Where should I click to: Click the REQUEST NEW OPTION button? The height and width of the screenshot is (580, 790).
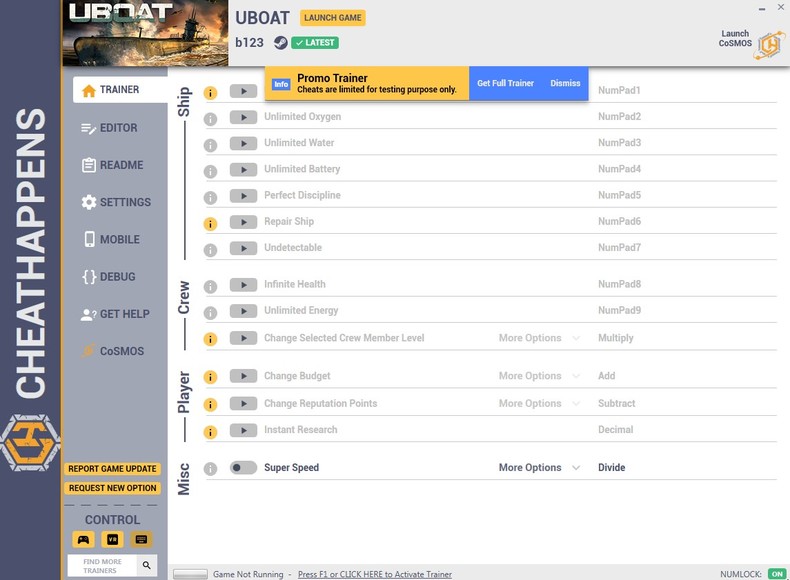coord(112,488)
